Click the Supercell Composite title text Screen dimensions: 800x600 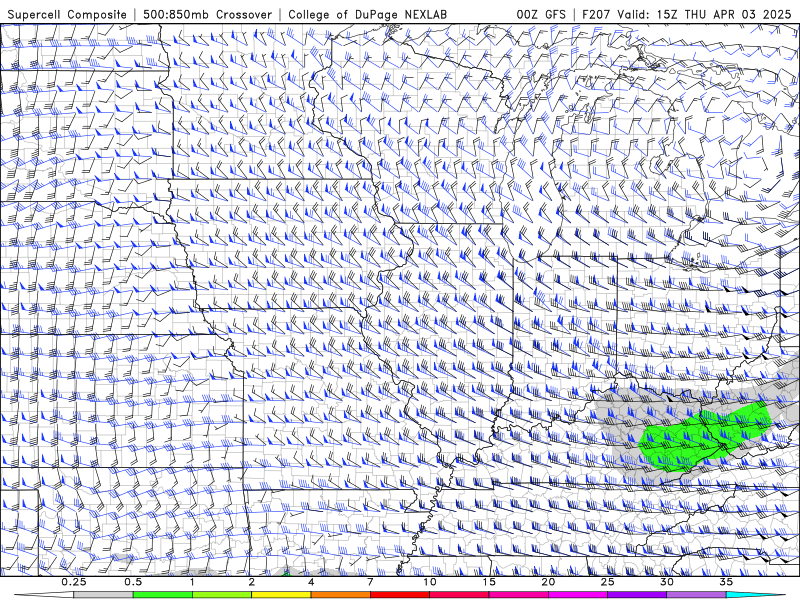tap(67, 15)
